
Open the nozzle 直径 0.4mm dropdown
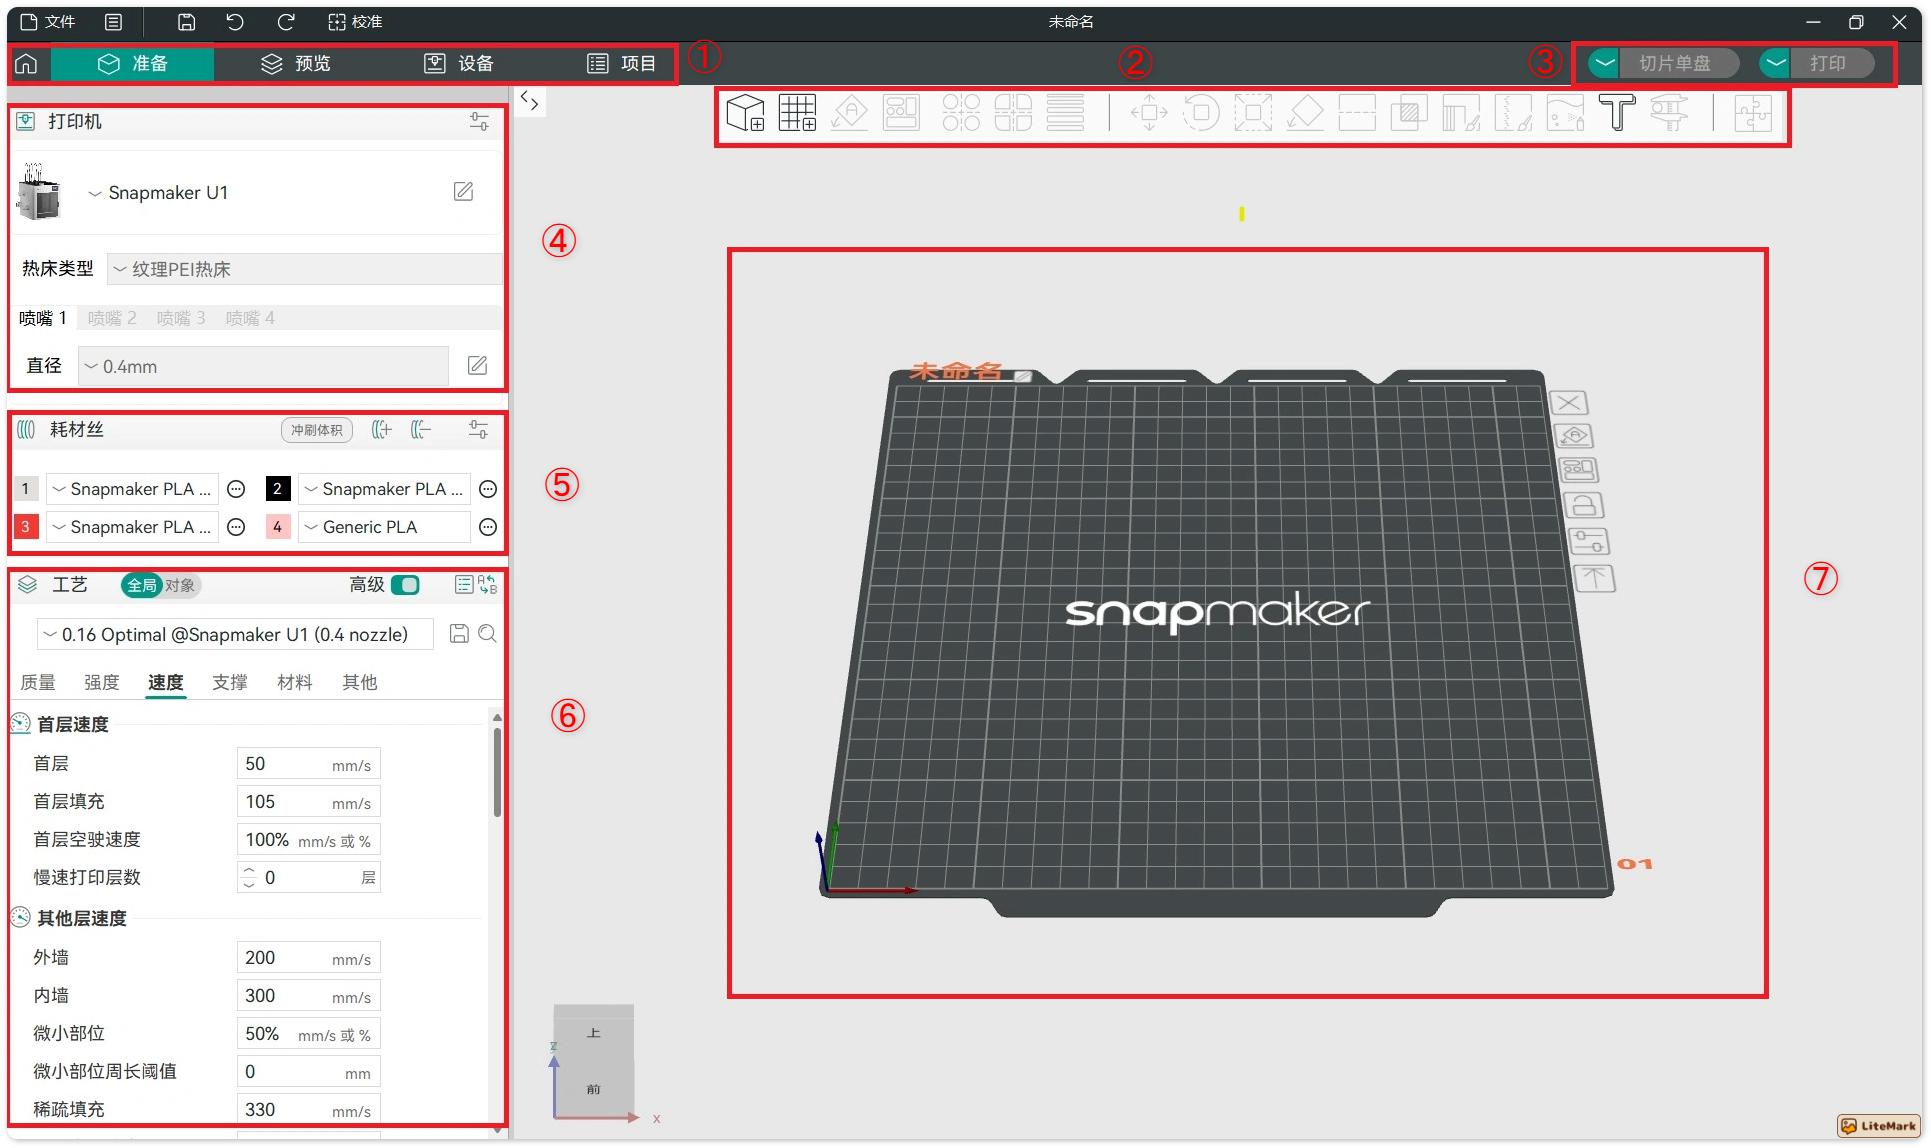coord(264,367)
